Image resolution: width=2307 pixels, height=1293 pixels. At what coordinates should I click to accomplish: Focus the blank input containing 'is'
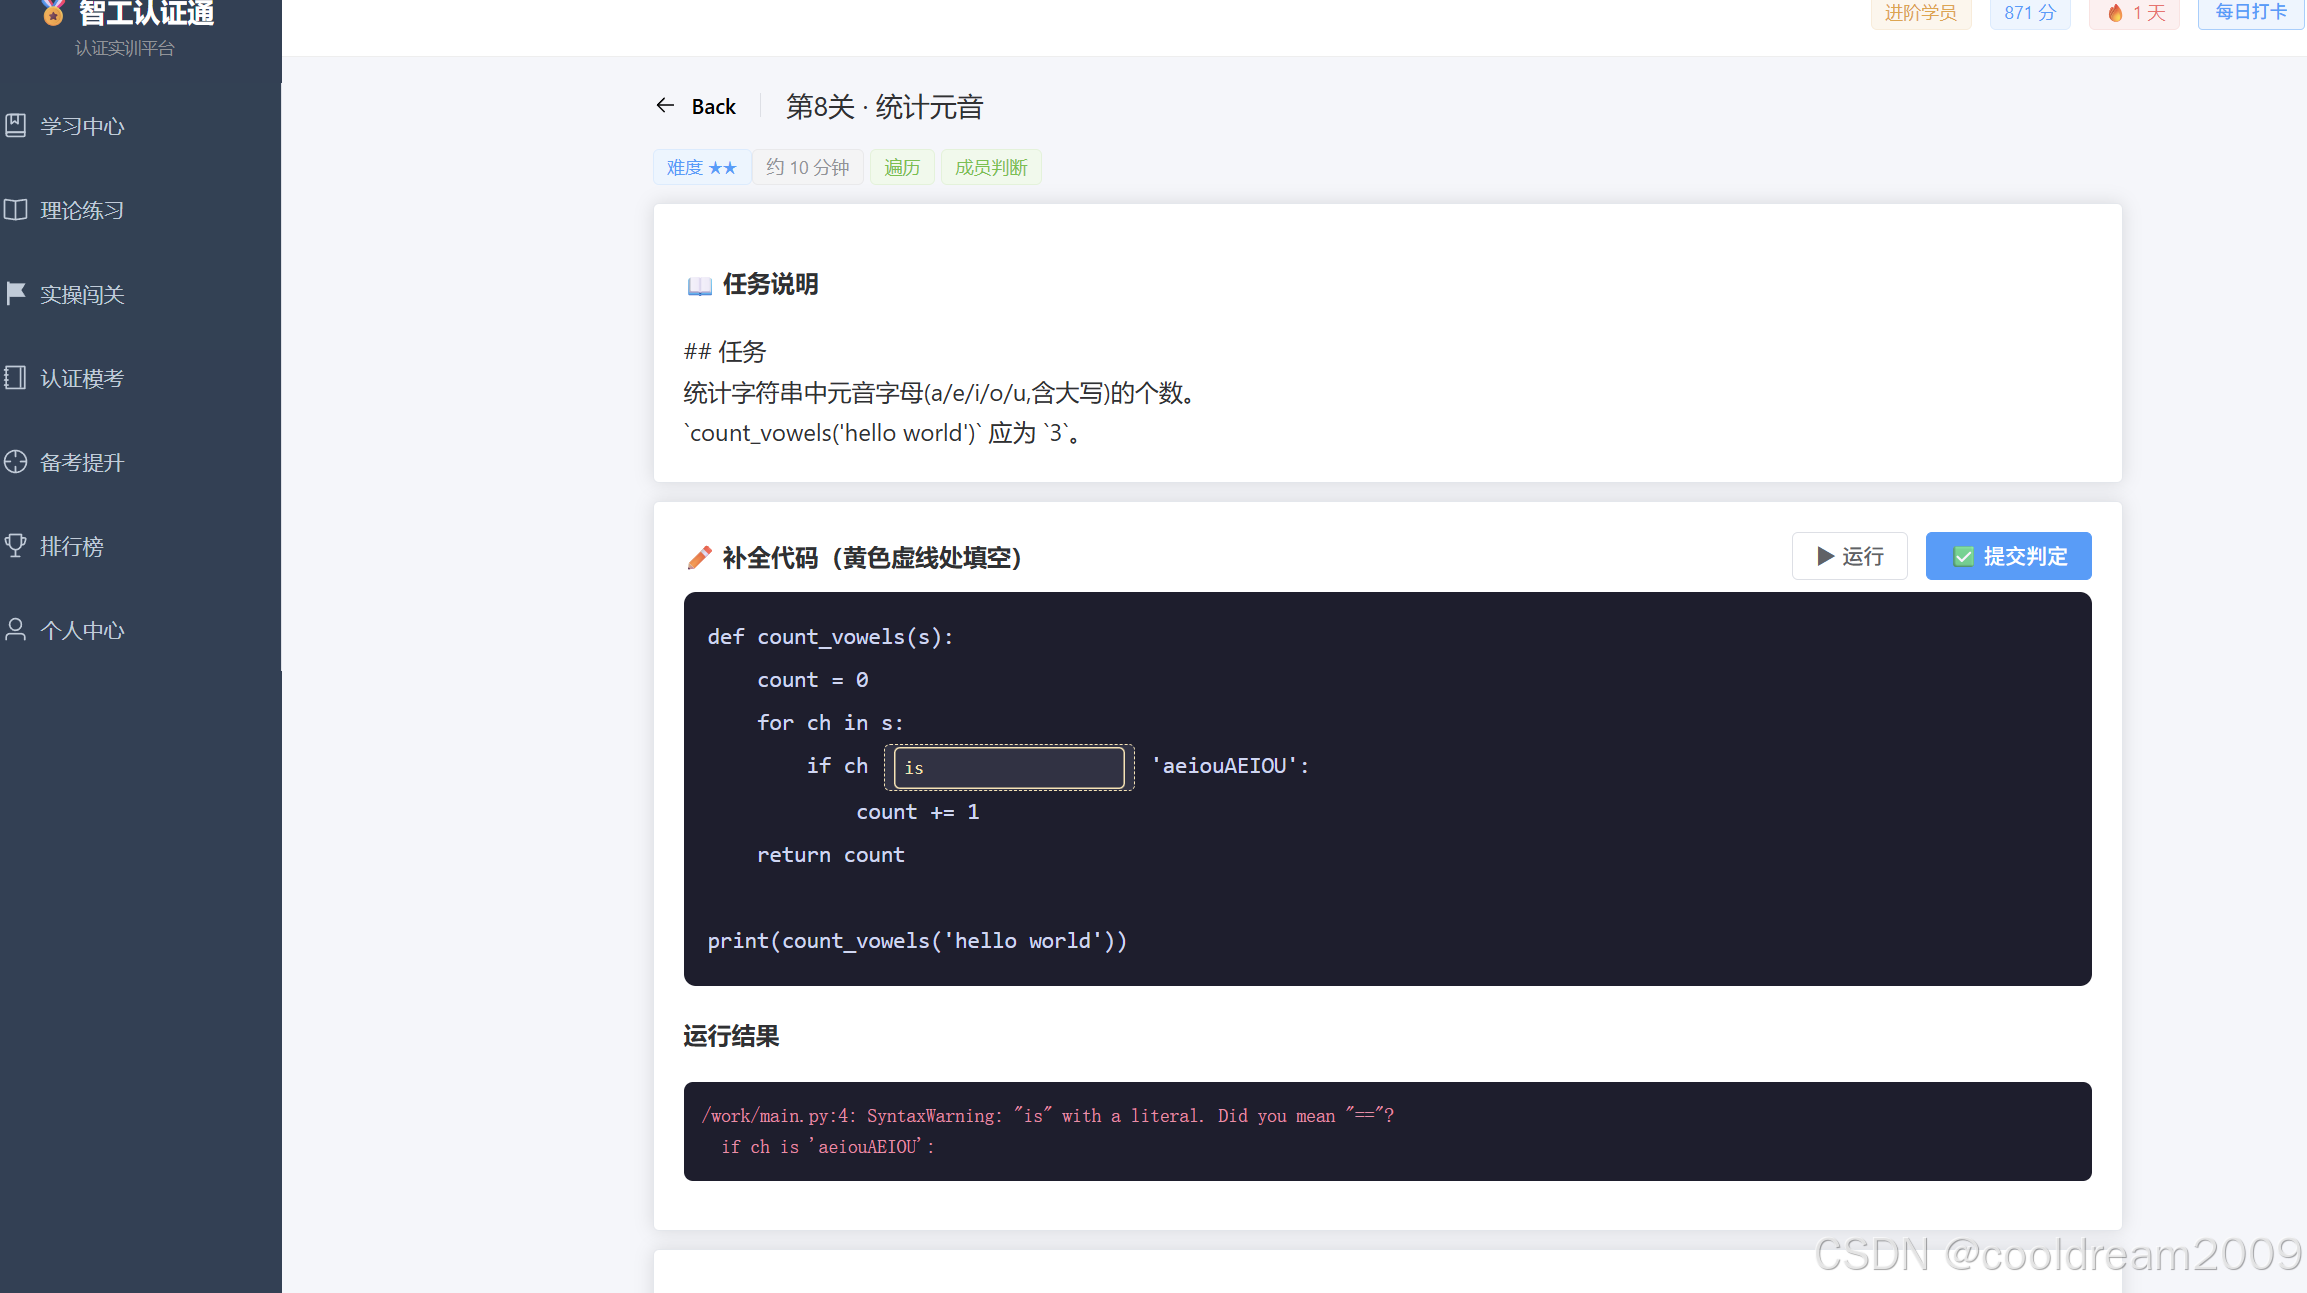pyautogui.click(x=1008, y=767)
